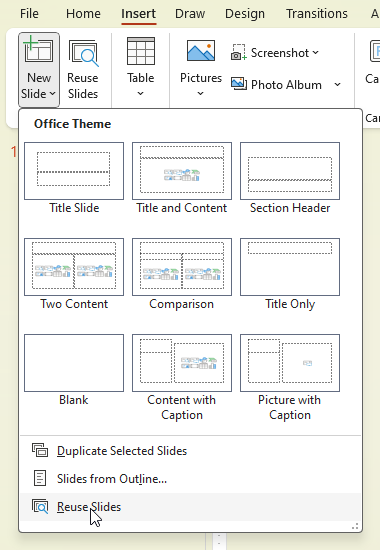Click the Screenshot camera icon
This screenshot has width=380, height=550.
point(239,52)
